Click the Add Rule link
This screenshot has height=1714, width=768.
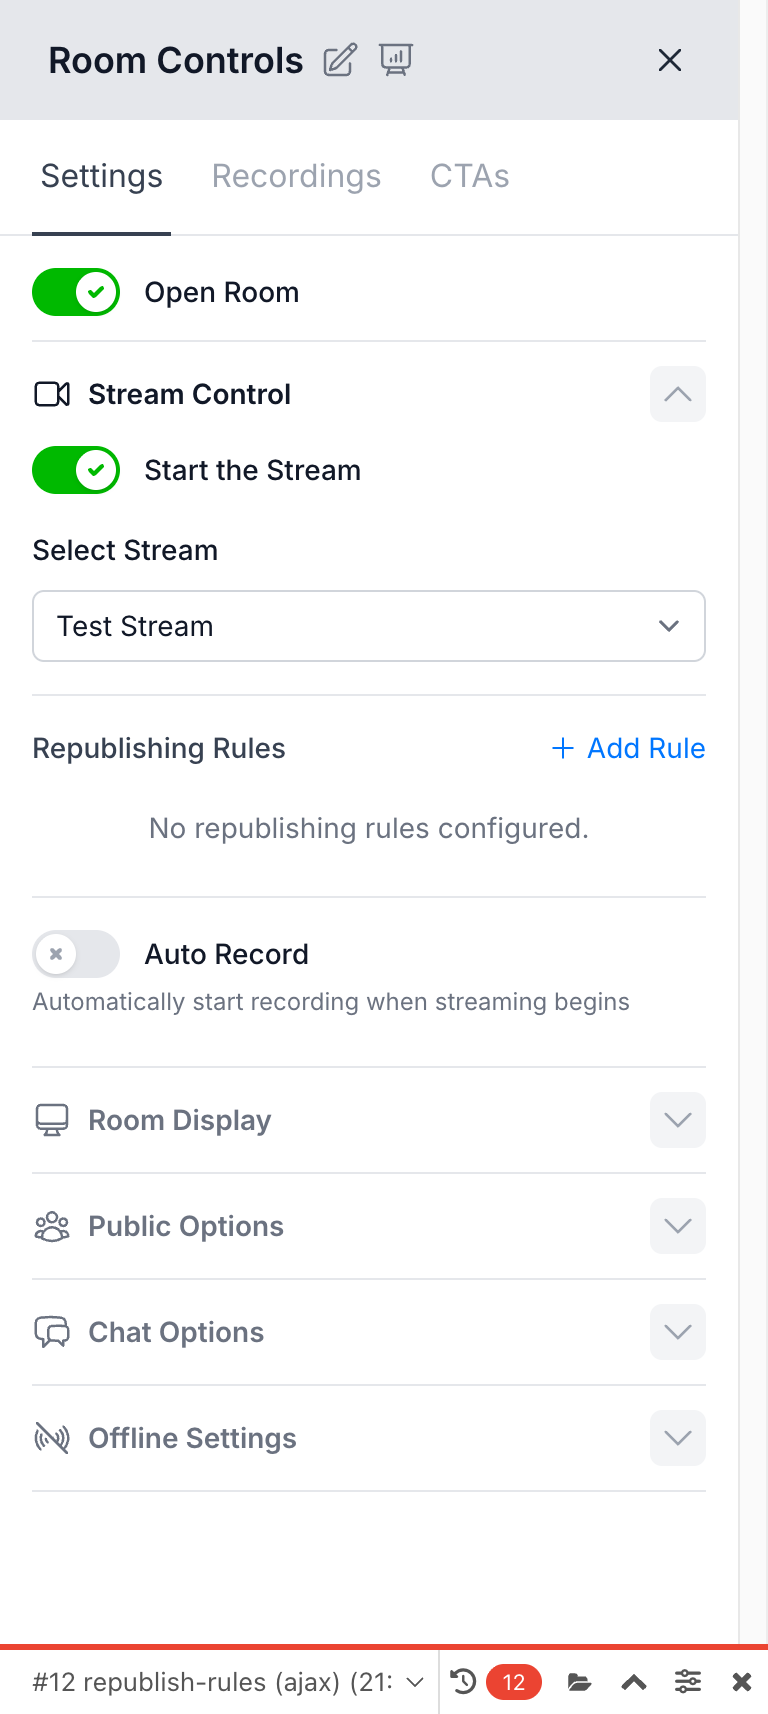click(627, 748)
